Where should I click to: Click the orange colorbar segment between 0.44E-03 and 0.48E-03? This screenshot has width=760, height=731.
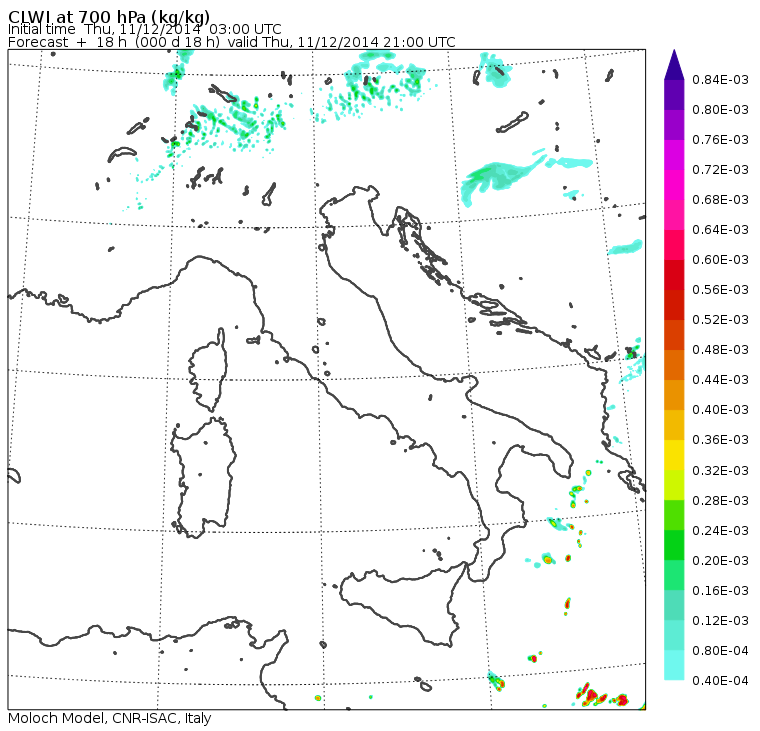(x=674, y=365)
